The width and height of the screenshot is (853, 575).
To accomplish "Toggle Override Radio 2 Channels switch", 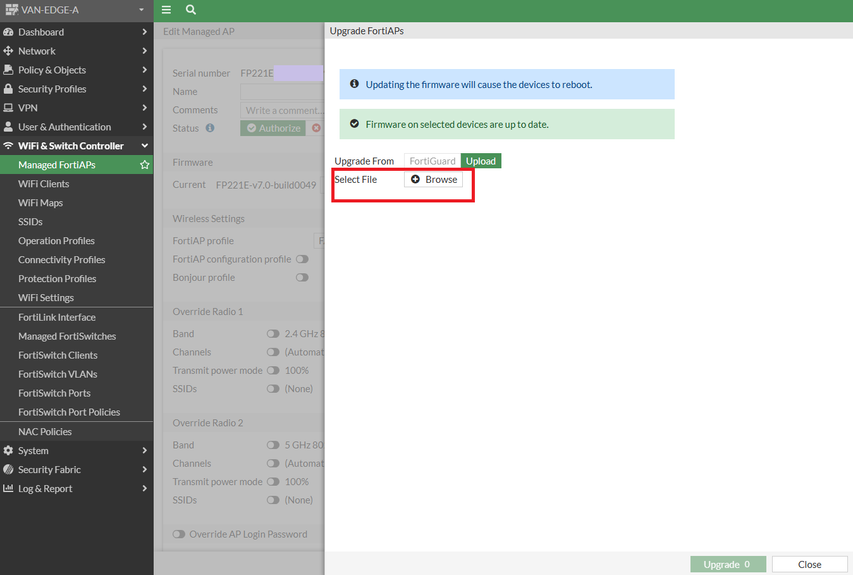I will coord(273,463).
